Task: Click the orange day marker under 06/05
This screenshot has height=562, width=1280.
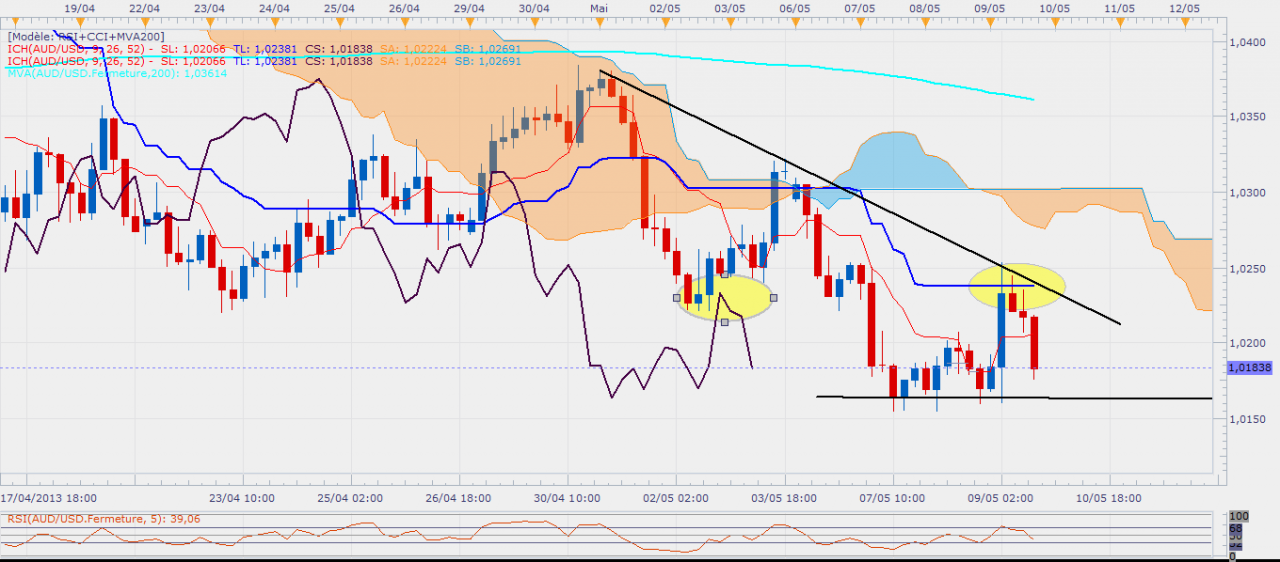Action: click(793, 20)
